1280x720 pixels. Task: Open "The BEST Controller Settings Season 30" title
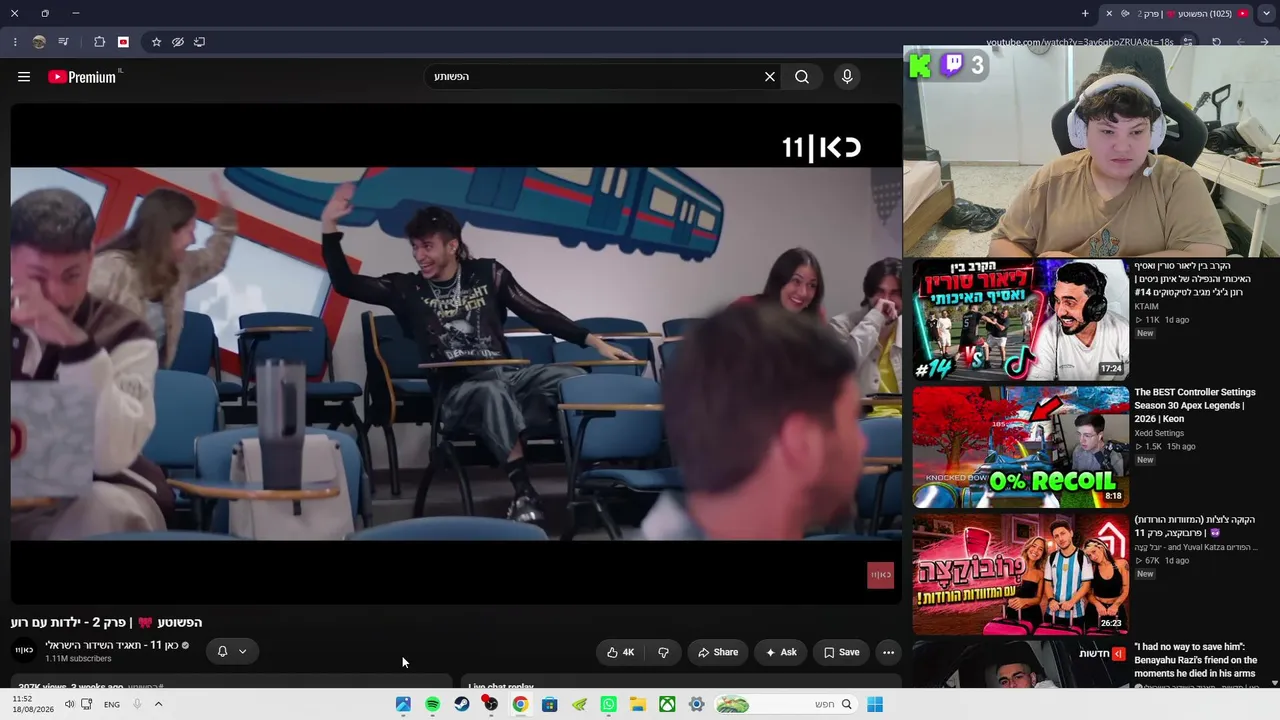pyautogui.click(x=1194, y=405)
